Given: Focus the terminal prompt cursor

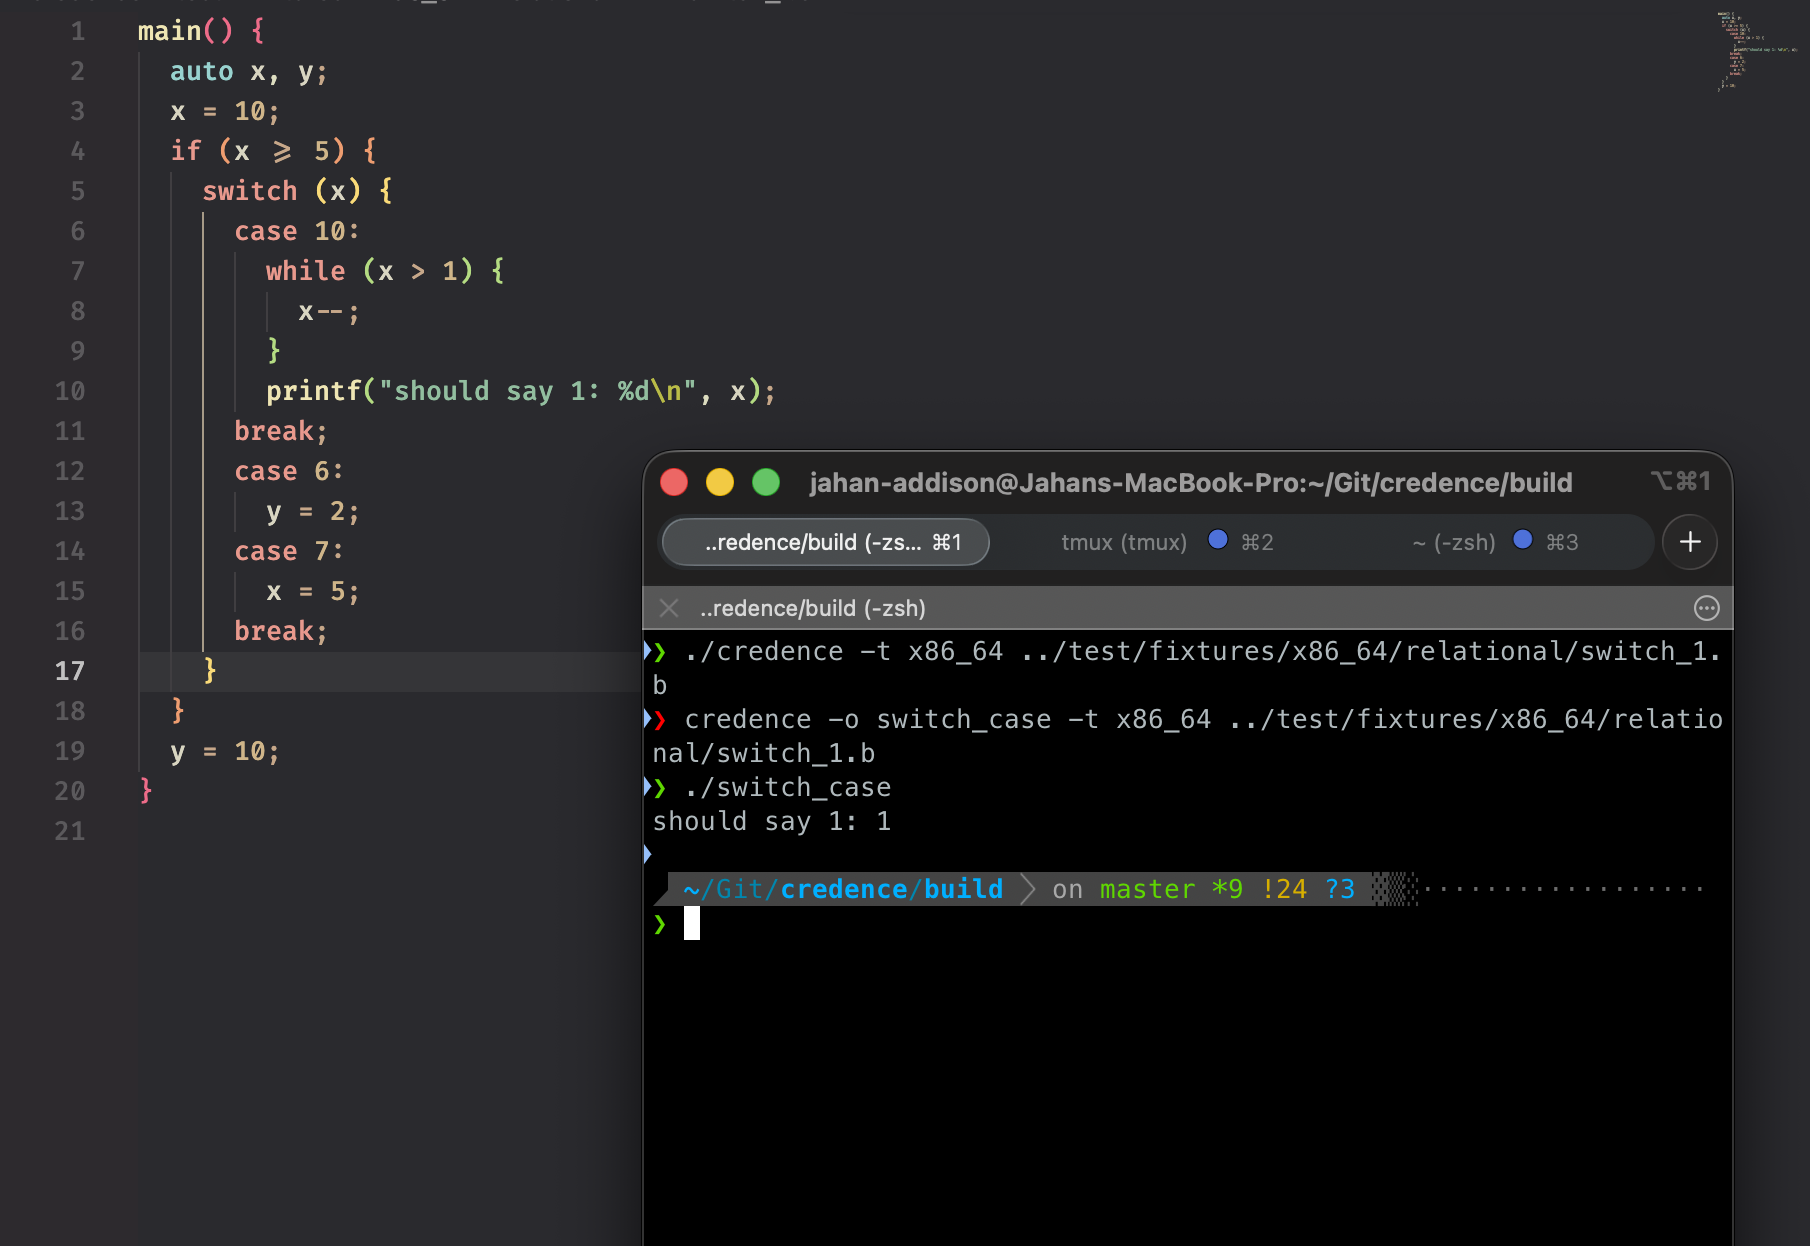Looking at the screenshot, I should (691, 924).
